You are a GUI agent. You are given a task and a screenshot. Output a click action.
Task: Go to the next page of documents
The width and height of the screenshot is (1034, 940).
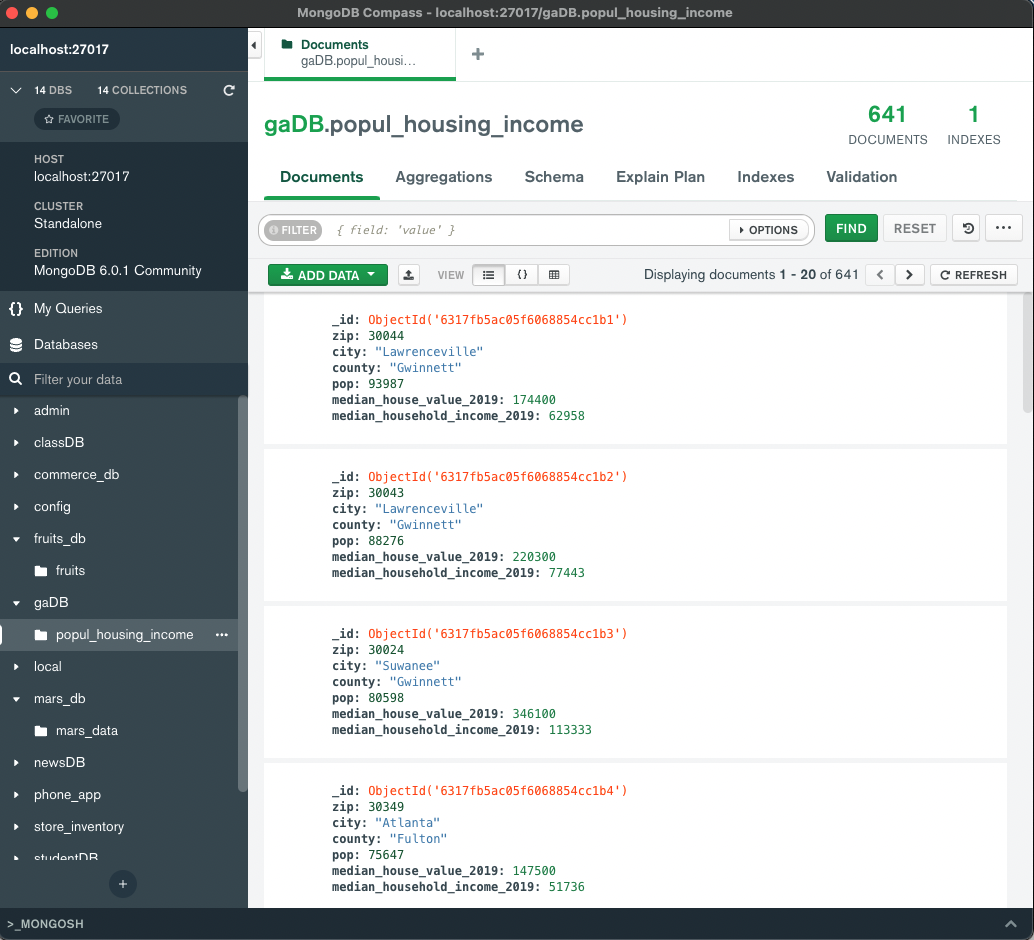tap(909, 274)
